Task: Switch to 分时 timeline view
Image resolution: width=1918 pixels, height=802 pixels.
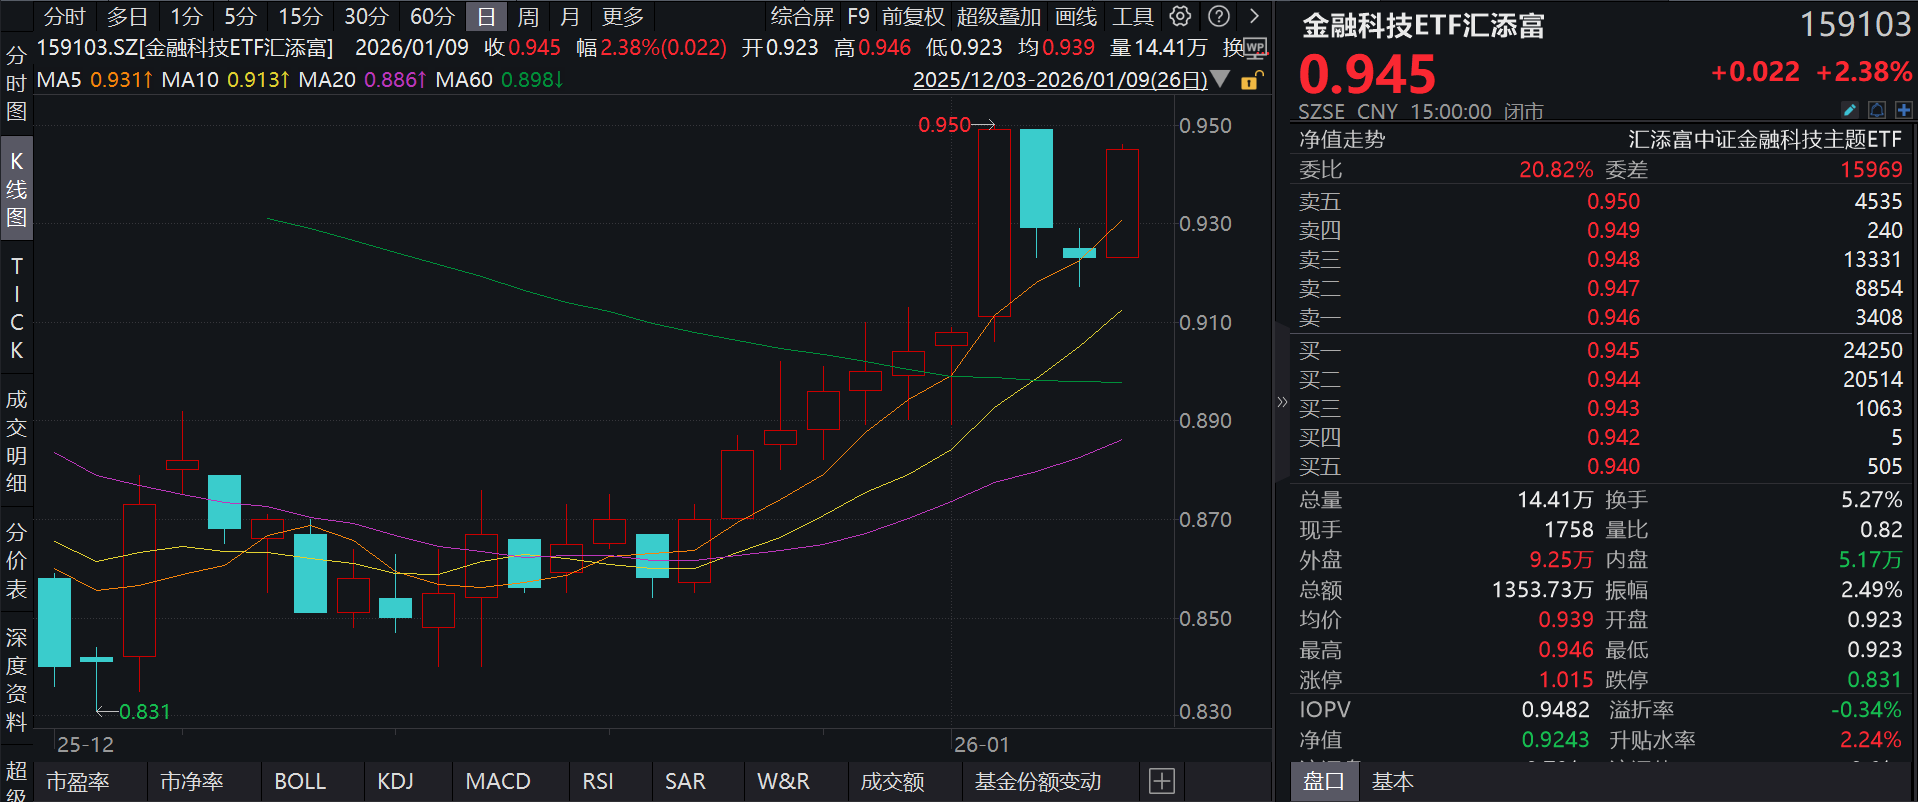Action: pyautogui.click(x=65, y=17)
